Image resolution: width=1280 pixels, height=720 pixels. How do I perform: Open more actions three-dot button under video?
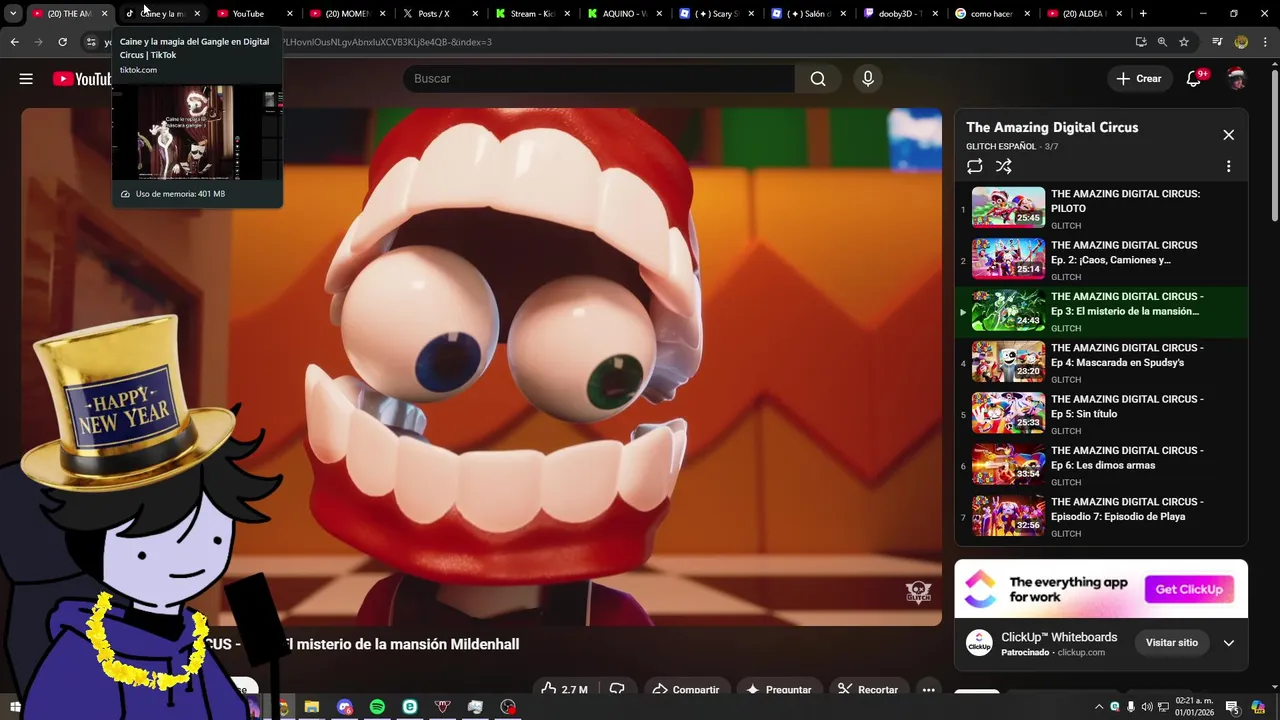pos(928,689)
